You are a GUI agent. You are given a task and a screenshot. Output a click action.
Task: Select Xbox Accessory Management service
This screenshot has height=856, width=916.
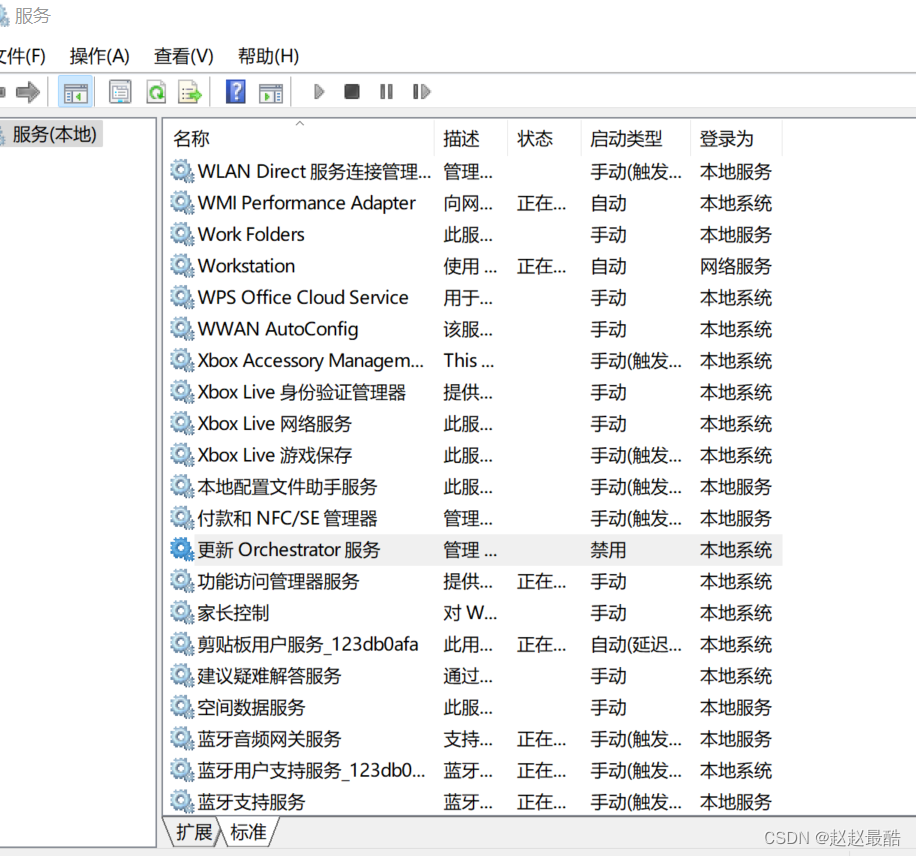coord(310,361)
